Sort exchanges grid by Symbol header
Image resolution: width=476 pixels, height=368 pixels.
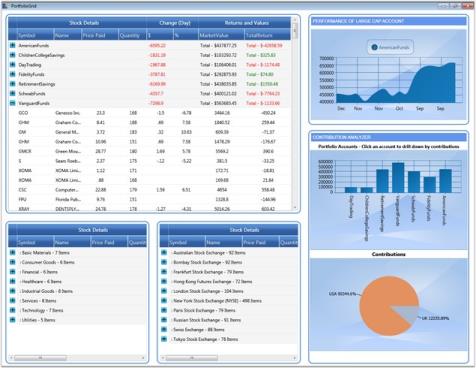pos(187,242)
